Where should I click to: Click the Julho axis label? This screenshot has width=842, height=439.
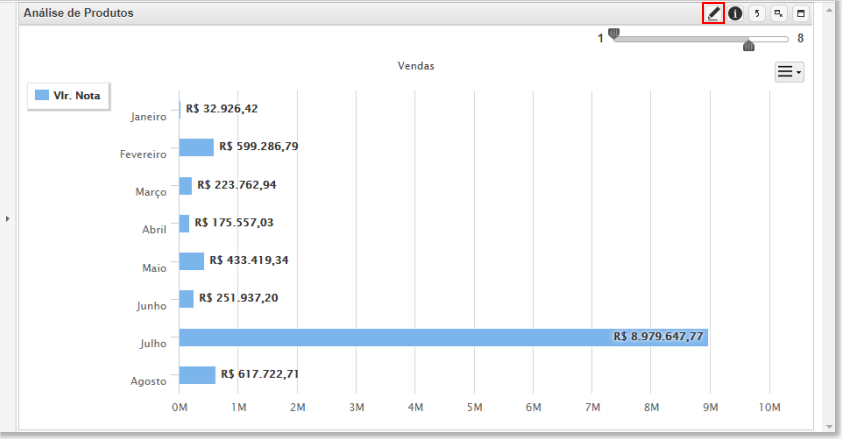[x=154, y=343]
